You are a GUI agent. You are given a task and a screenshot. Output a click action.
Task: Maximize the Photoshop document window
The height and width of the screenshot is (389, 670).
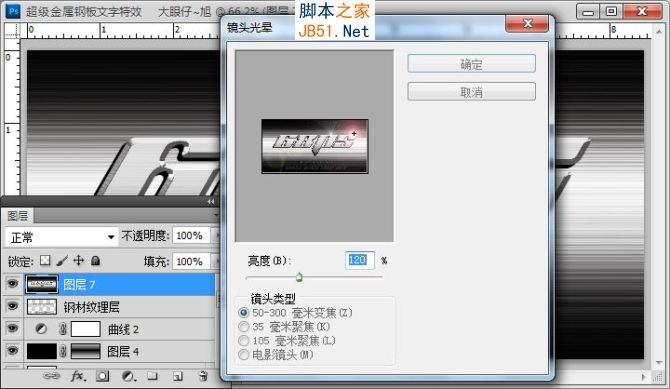tap(611, 12)
